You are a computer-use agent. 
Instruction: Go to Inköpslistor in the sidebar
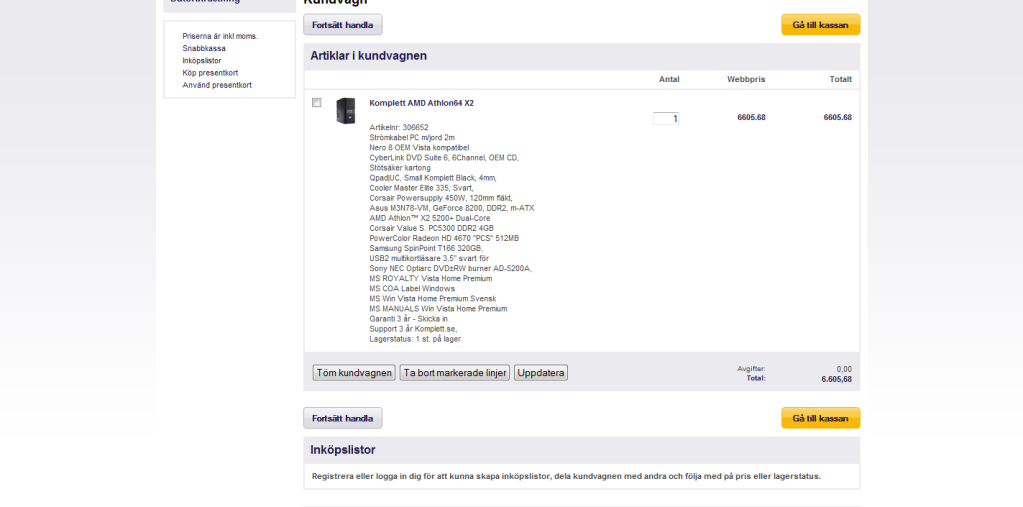(202, 61)
